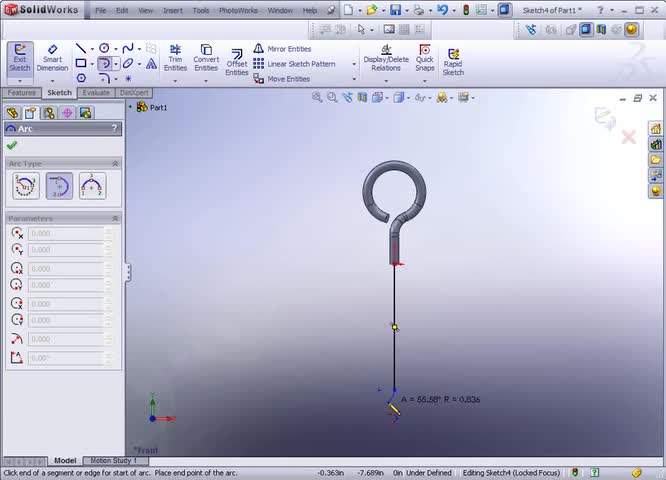666x480 pixels.
Task: Click the Save icon in the title bar
Action: [395, 10]
